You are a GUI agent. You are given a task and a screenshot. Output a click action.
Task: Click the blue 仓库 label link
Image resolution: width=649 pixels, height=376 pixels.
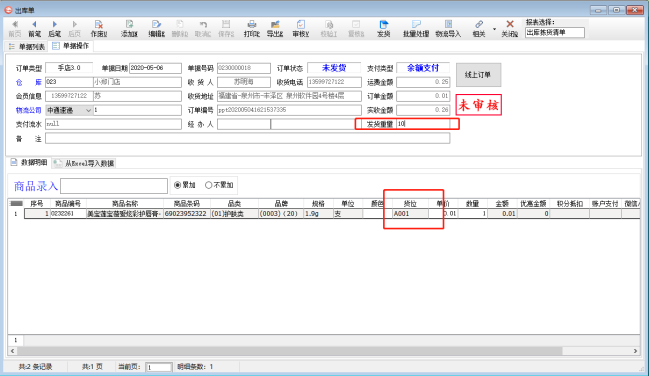(x=29, y=82)
